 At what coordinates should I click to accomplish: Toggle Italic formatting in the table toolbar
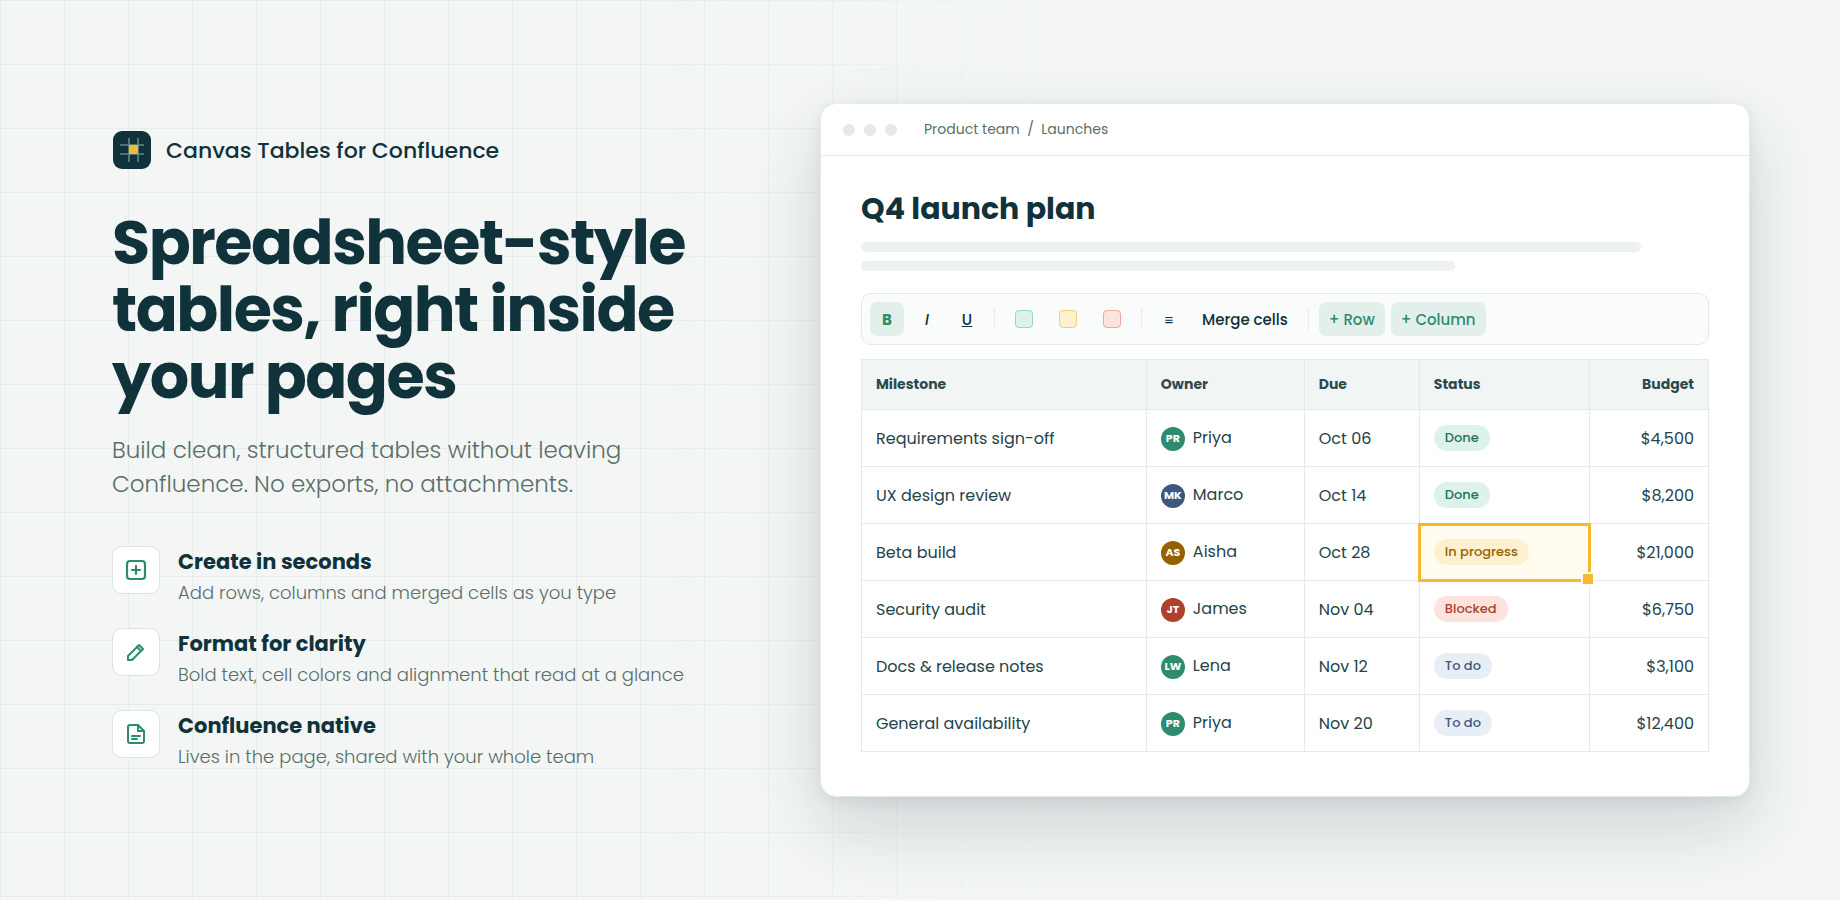(927, 319)
